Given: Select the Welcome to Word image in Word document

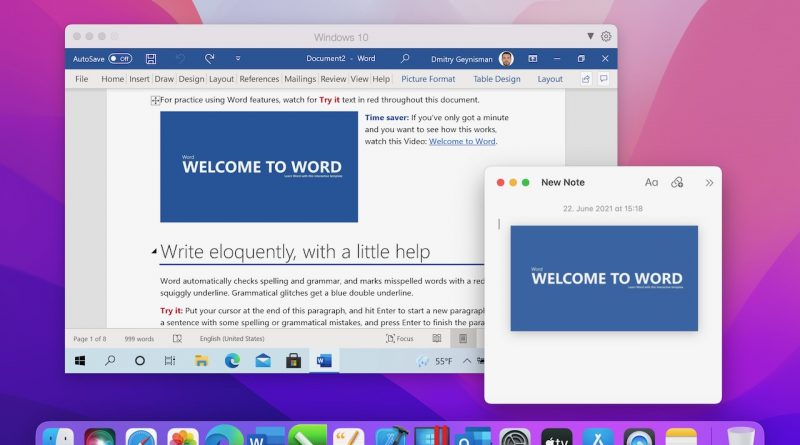Looking at the screenshot, I should (259, 167).
